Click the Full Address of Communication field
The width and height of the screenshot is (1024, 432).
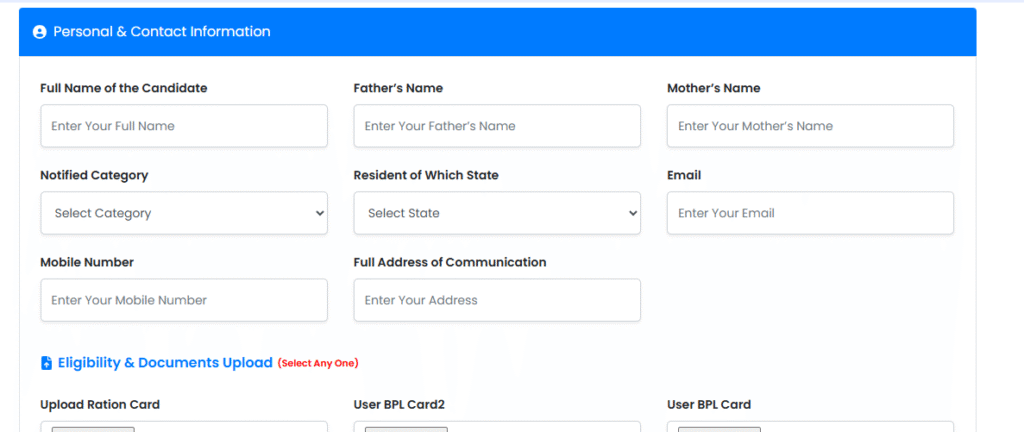(497, 300)
